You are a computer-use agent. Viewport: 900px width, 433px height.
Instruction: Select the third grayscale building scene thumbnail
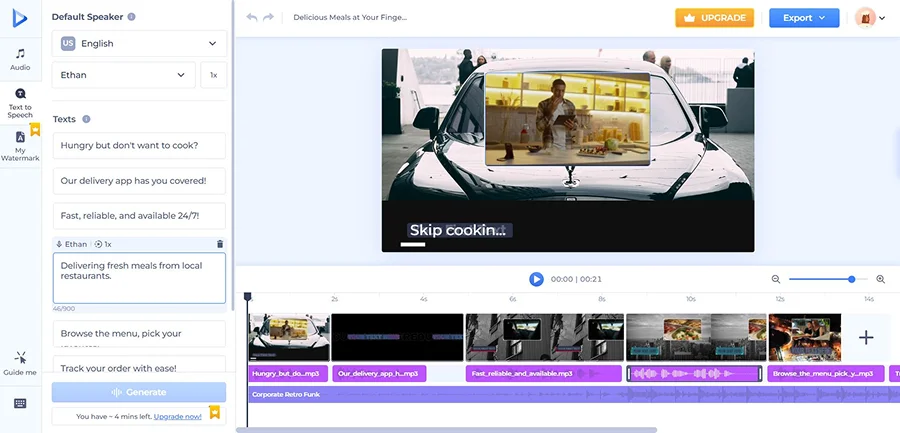(x=545, y=337)
